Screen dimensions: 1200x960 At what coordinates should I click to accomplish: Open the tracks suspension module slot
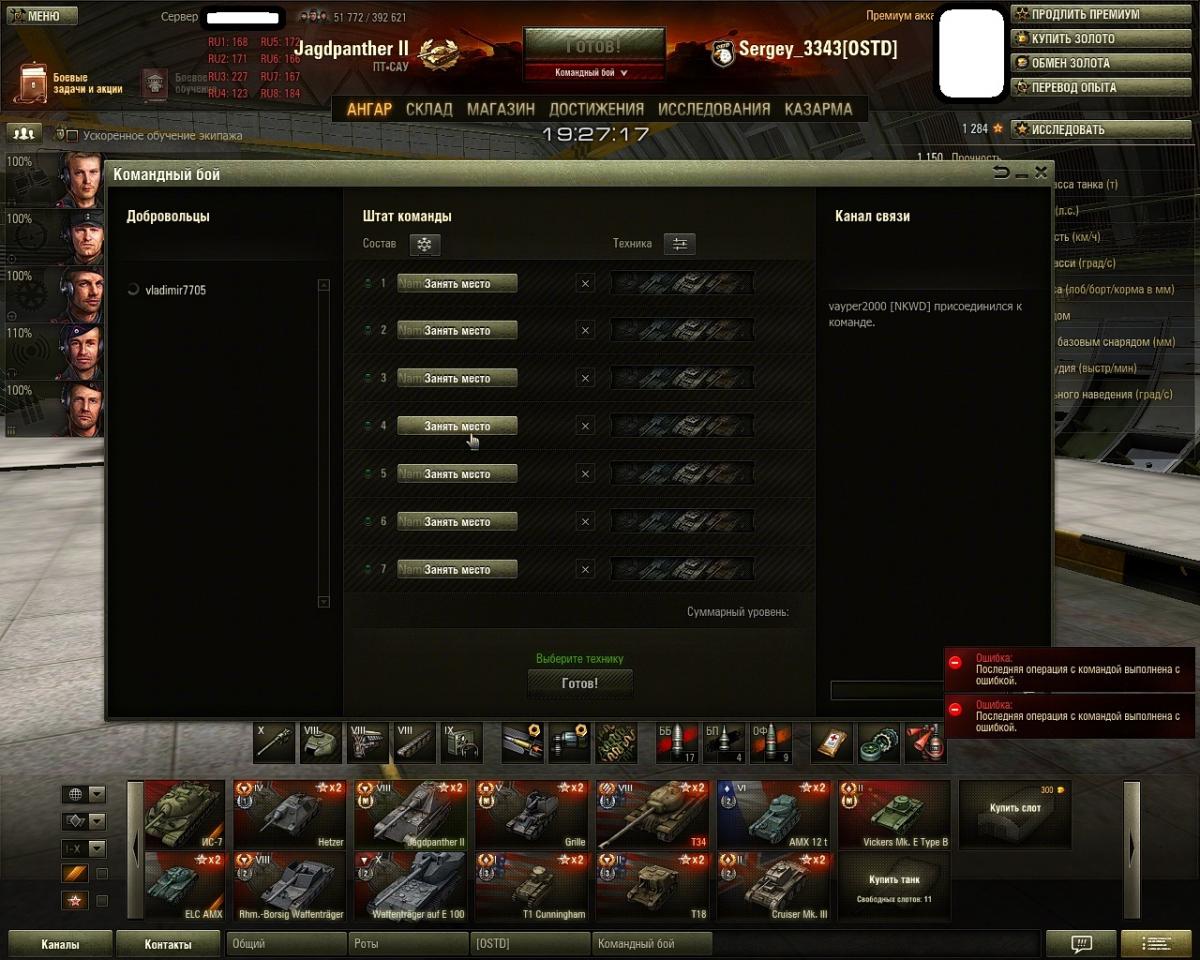(414, 743)
